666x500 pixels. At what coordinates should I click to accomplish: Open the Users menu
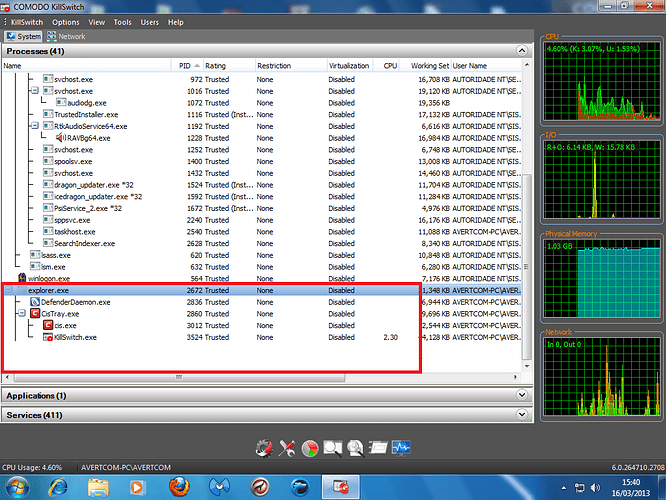(x=150, y=22)
